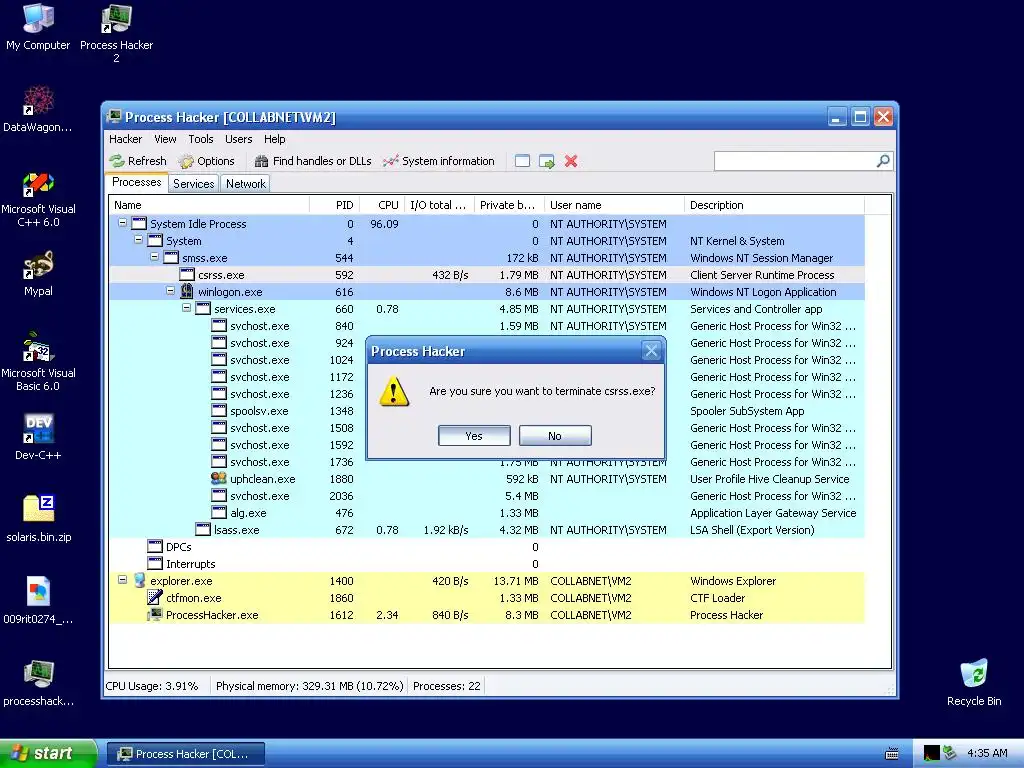Select the Interrupts row
1024x768 pixels.
point(487,564)
